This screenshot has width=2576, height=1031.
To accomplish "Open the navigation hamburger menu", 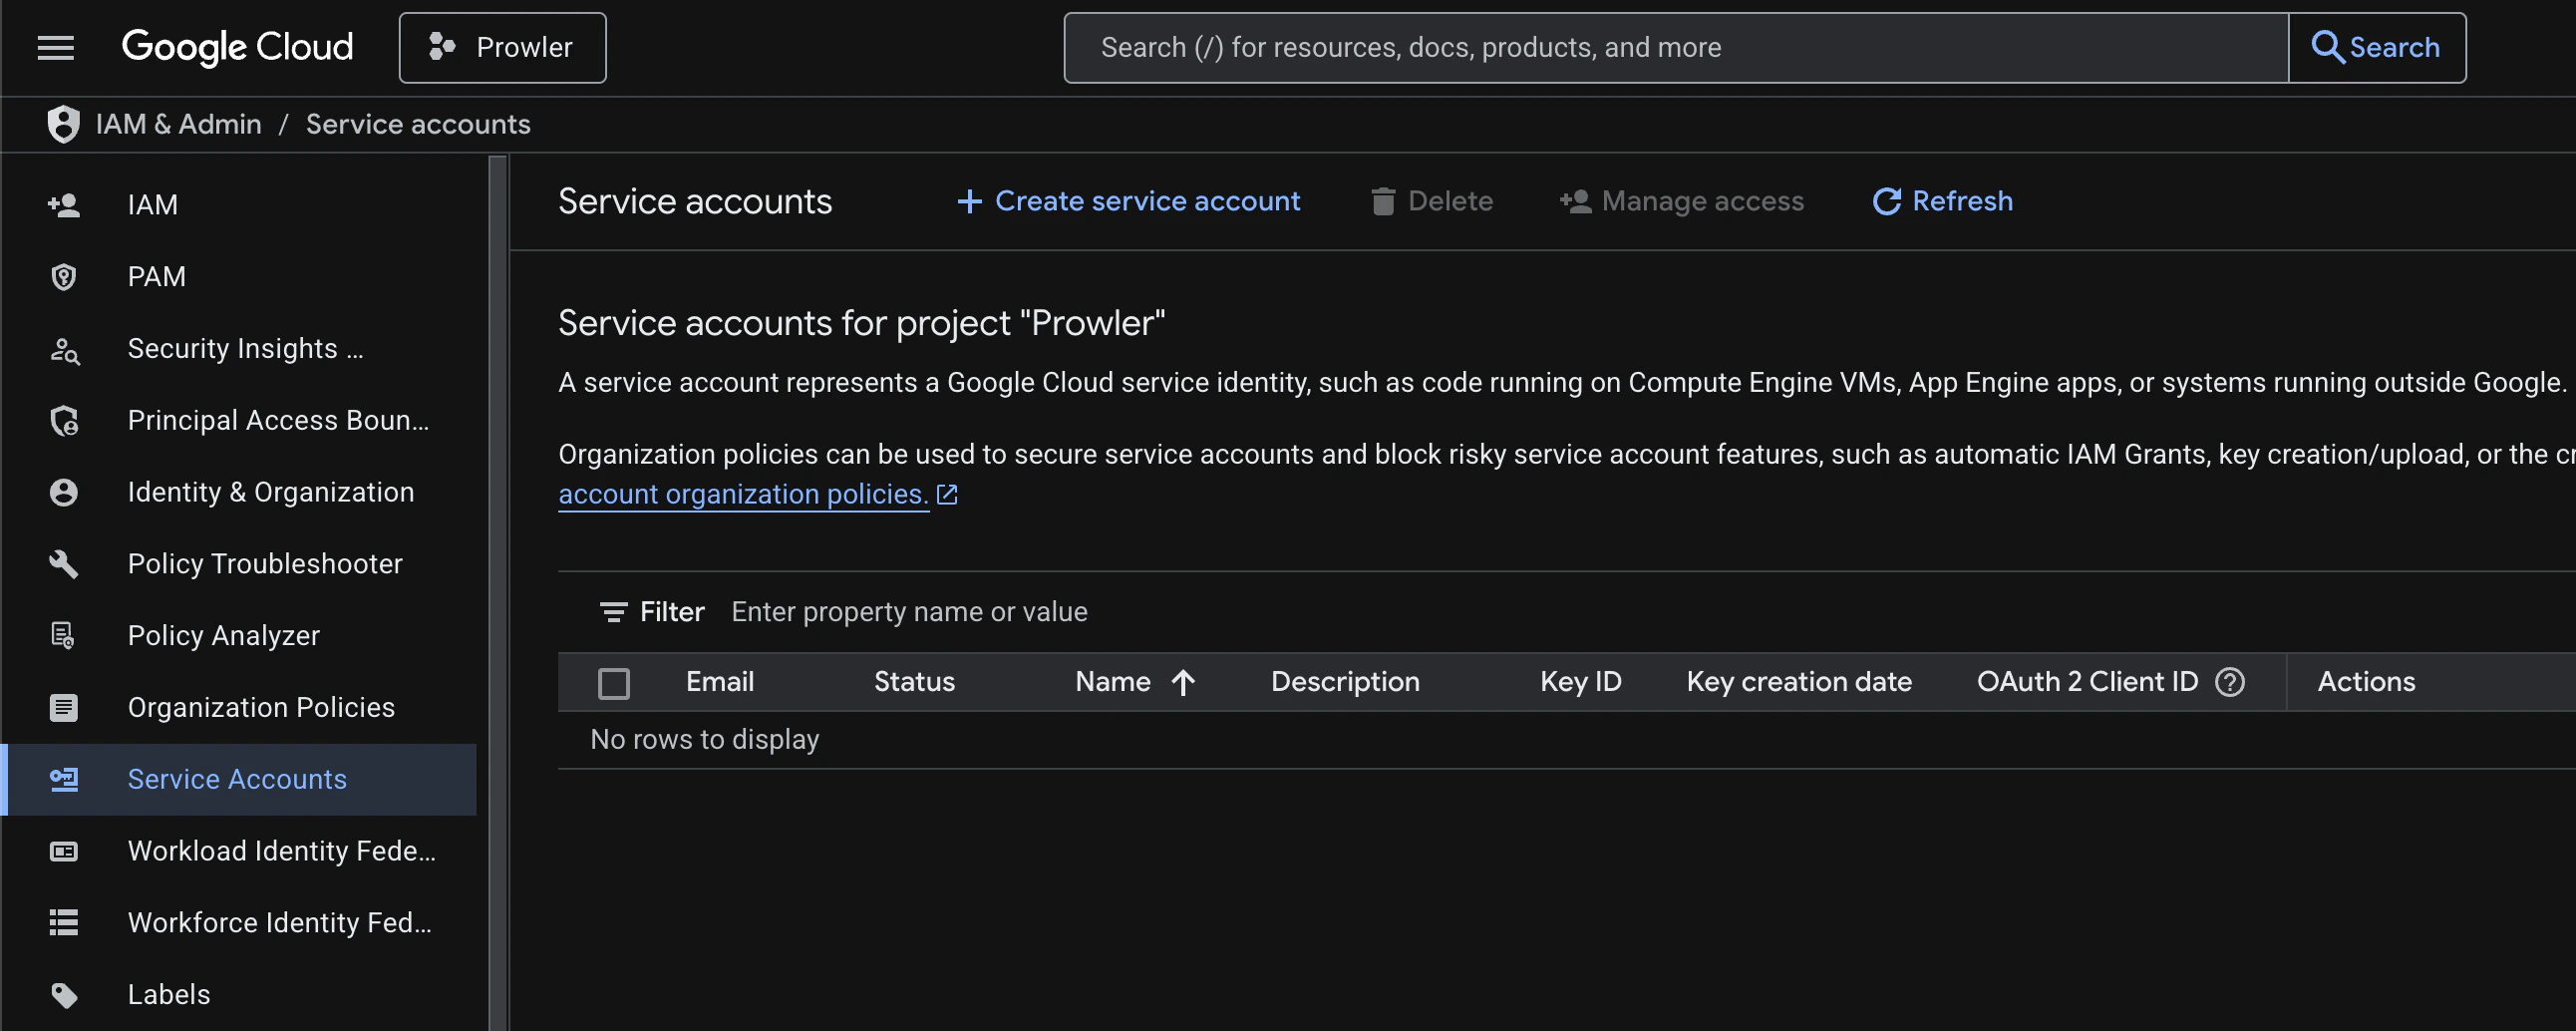I will pos(56,47).
